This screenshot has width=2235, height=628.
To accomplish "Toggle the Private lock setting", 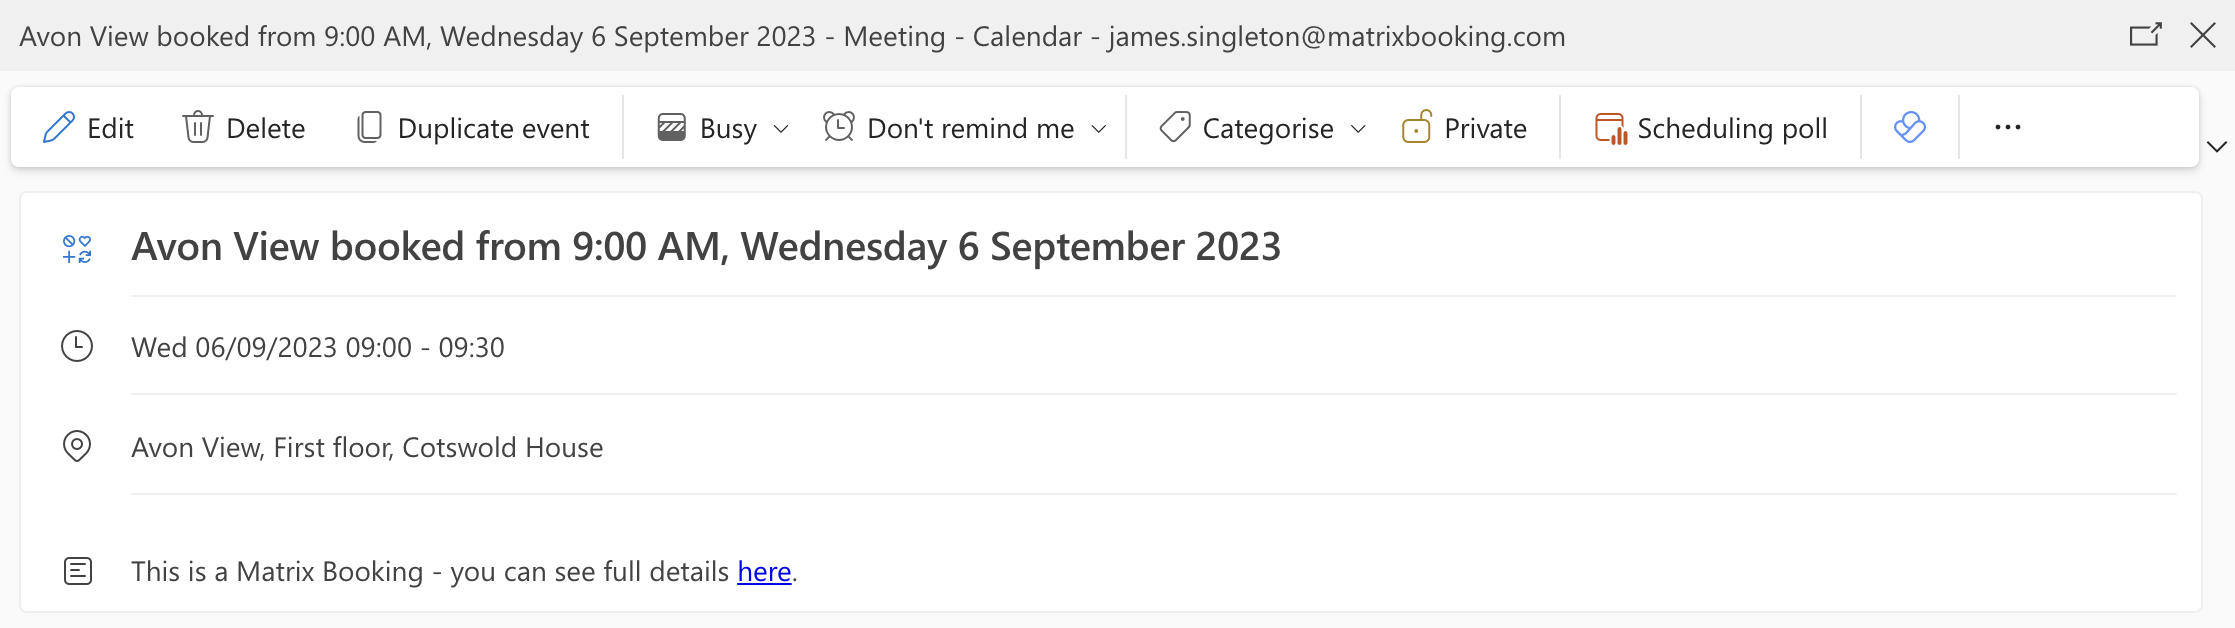I will [1464, 128].
